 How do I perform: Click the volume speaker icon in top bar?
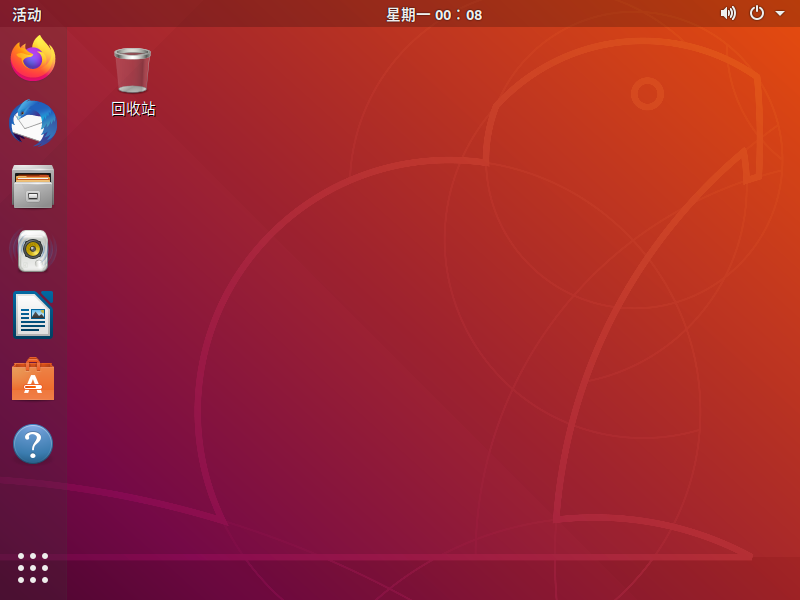[x=728, y=13]
